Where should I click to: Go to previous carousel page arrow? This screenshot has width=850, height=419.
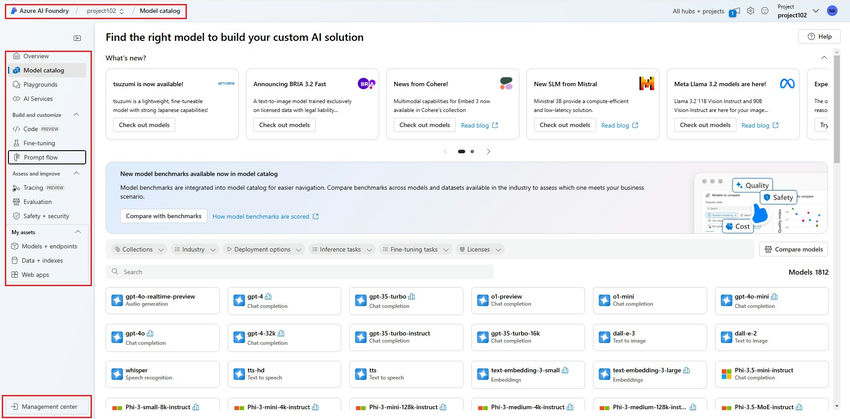pyautogui.click(x=445, y=151)
